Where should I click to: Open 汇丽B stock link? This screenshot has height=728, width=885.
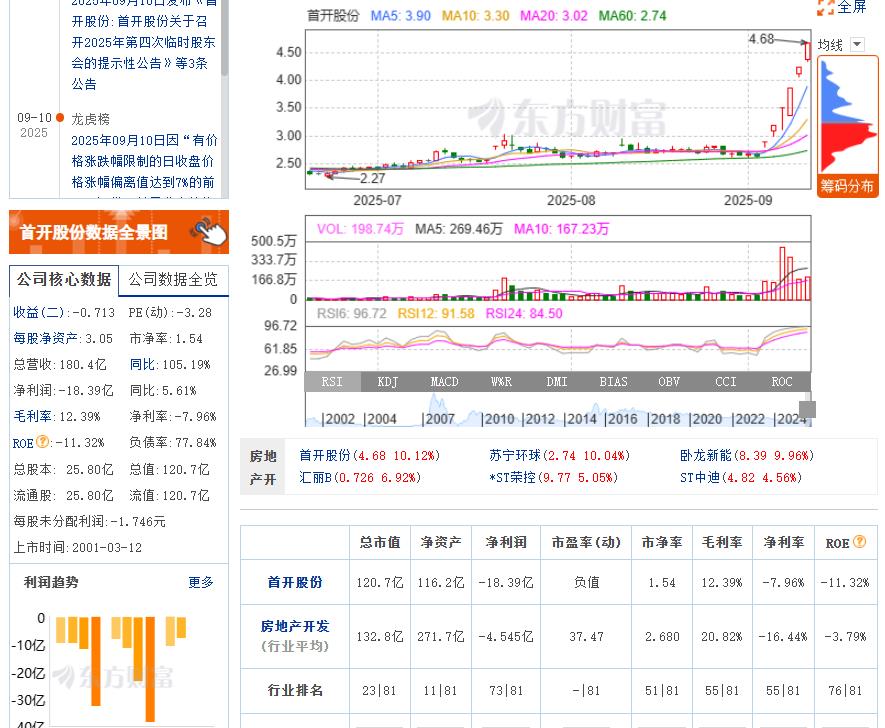tap(316, 477)
